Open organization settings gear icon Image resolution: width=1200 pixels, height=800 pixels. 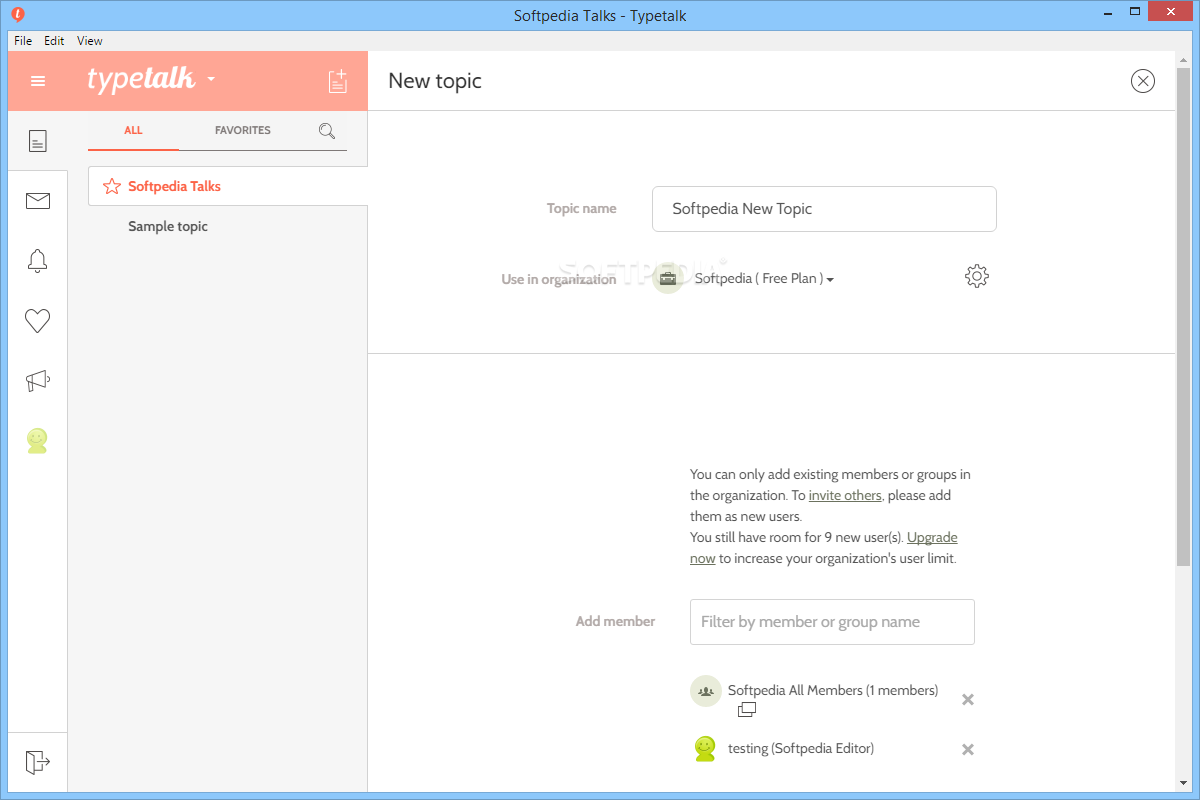[x=977, y=277]
